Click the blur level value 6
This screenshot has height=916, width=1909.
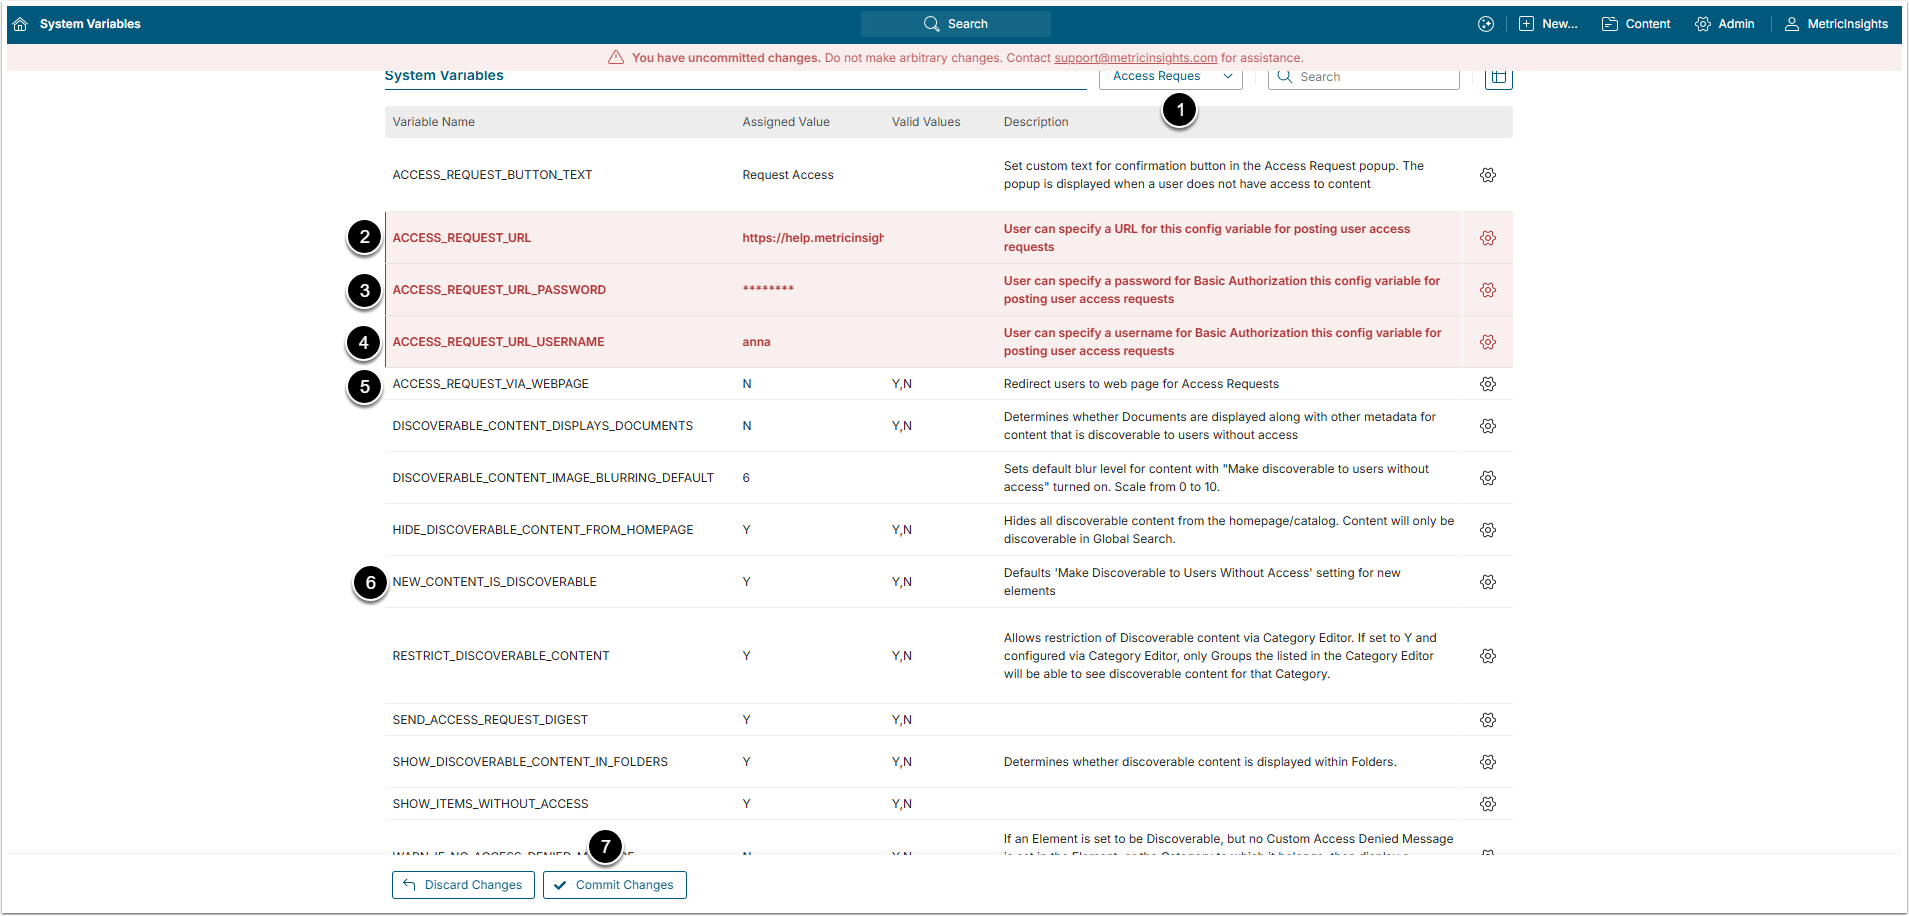pos(746,478)
